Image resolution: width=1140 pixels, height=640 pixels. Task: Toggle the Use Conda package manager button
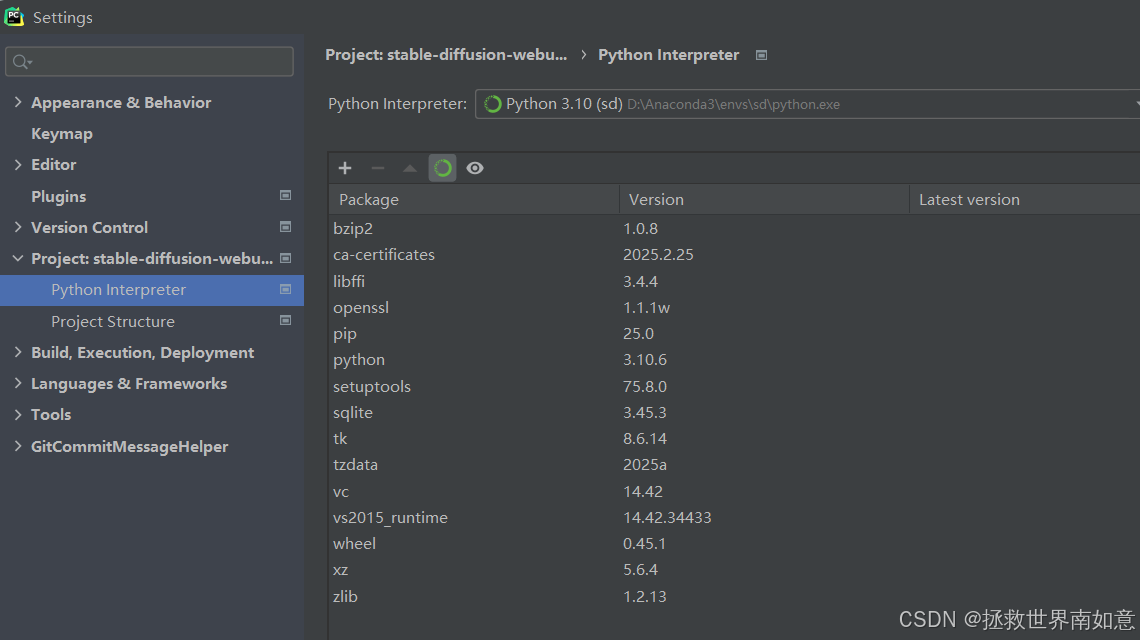[x=442, y=168]
